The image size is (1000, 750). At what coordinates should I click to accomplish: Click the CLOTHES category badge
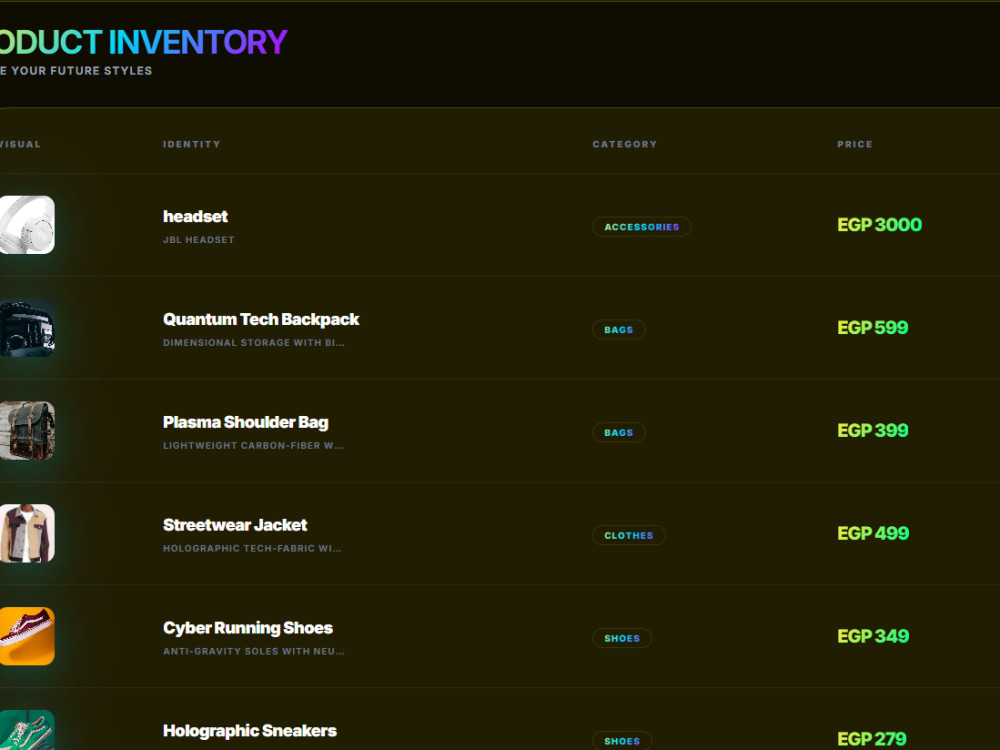pos(629,536)
